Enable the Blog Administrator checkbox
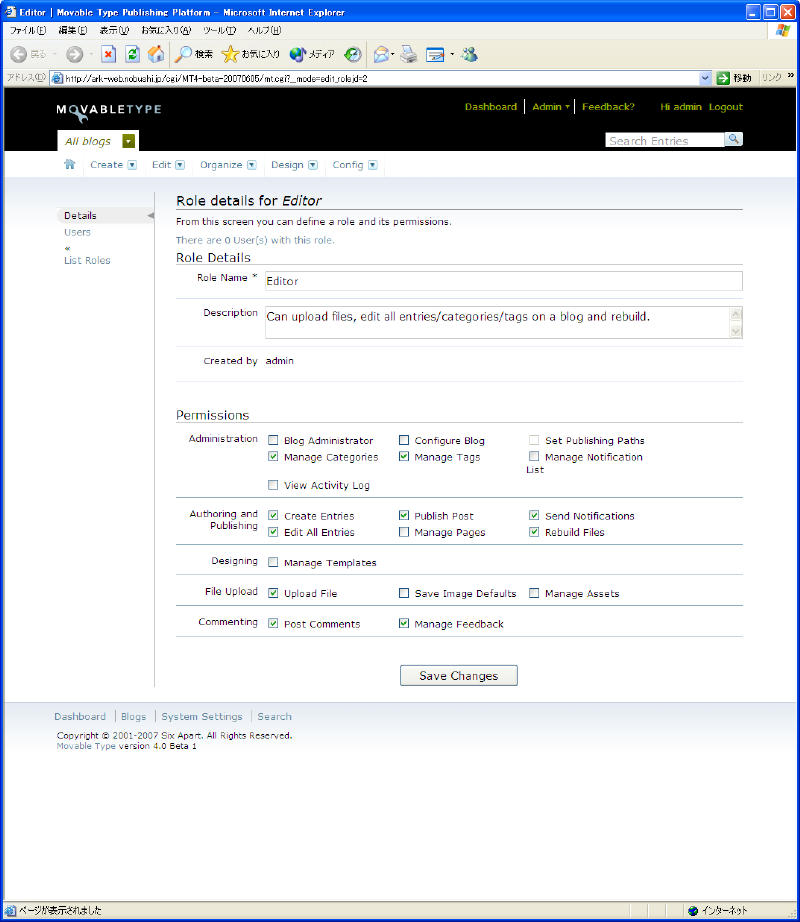The height and width of the screenshot is (922, 800). (x=273, y=440)
